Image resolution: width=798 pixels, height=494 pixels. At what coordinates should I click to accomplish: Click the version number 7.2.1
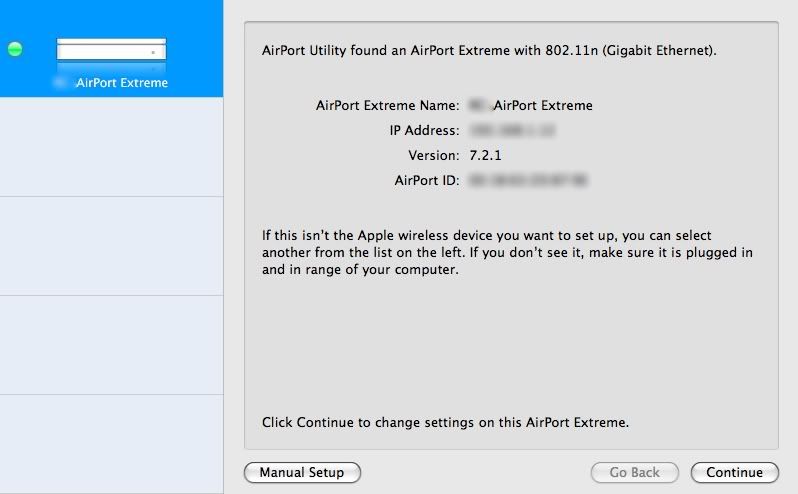485,155
